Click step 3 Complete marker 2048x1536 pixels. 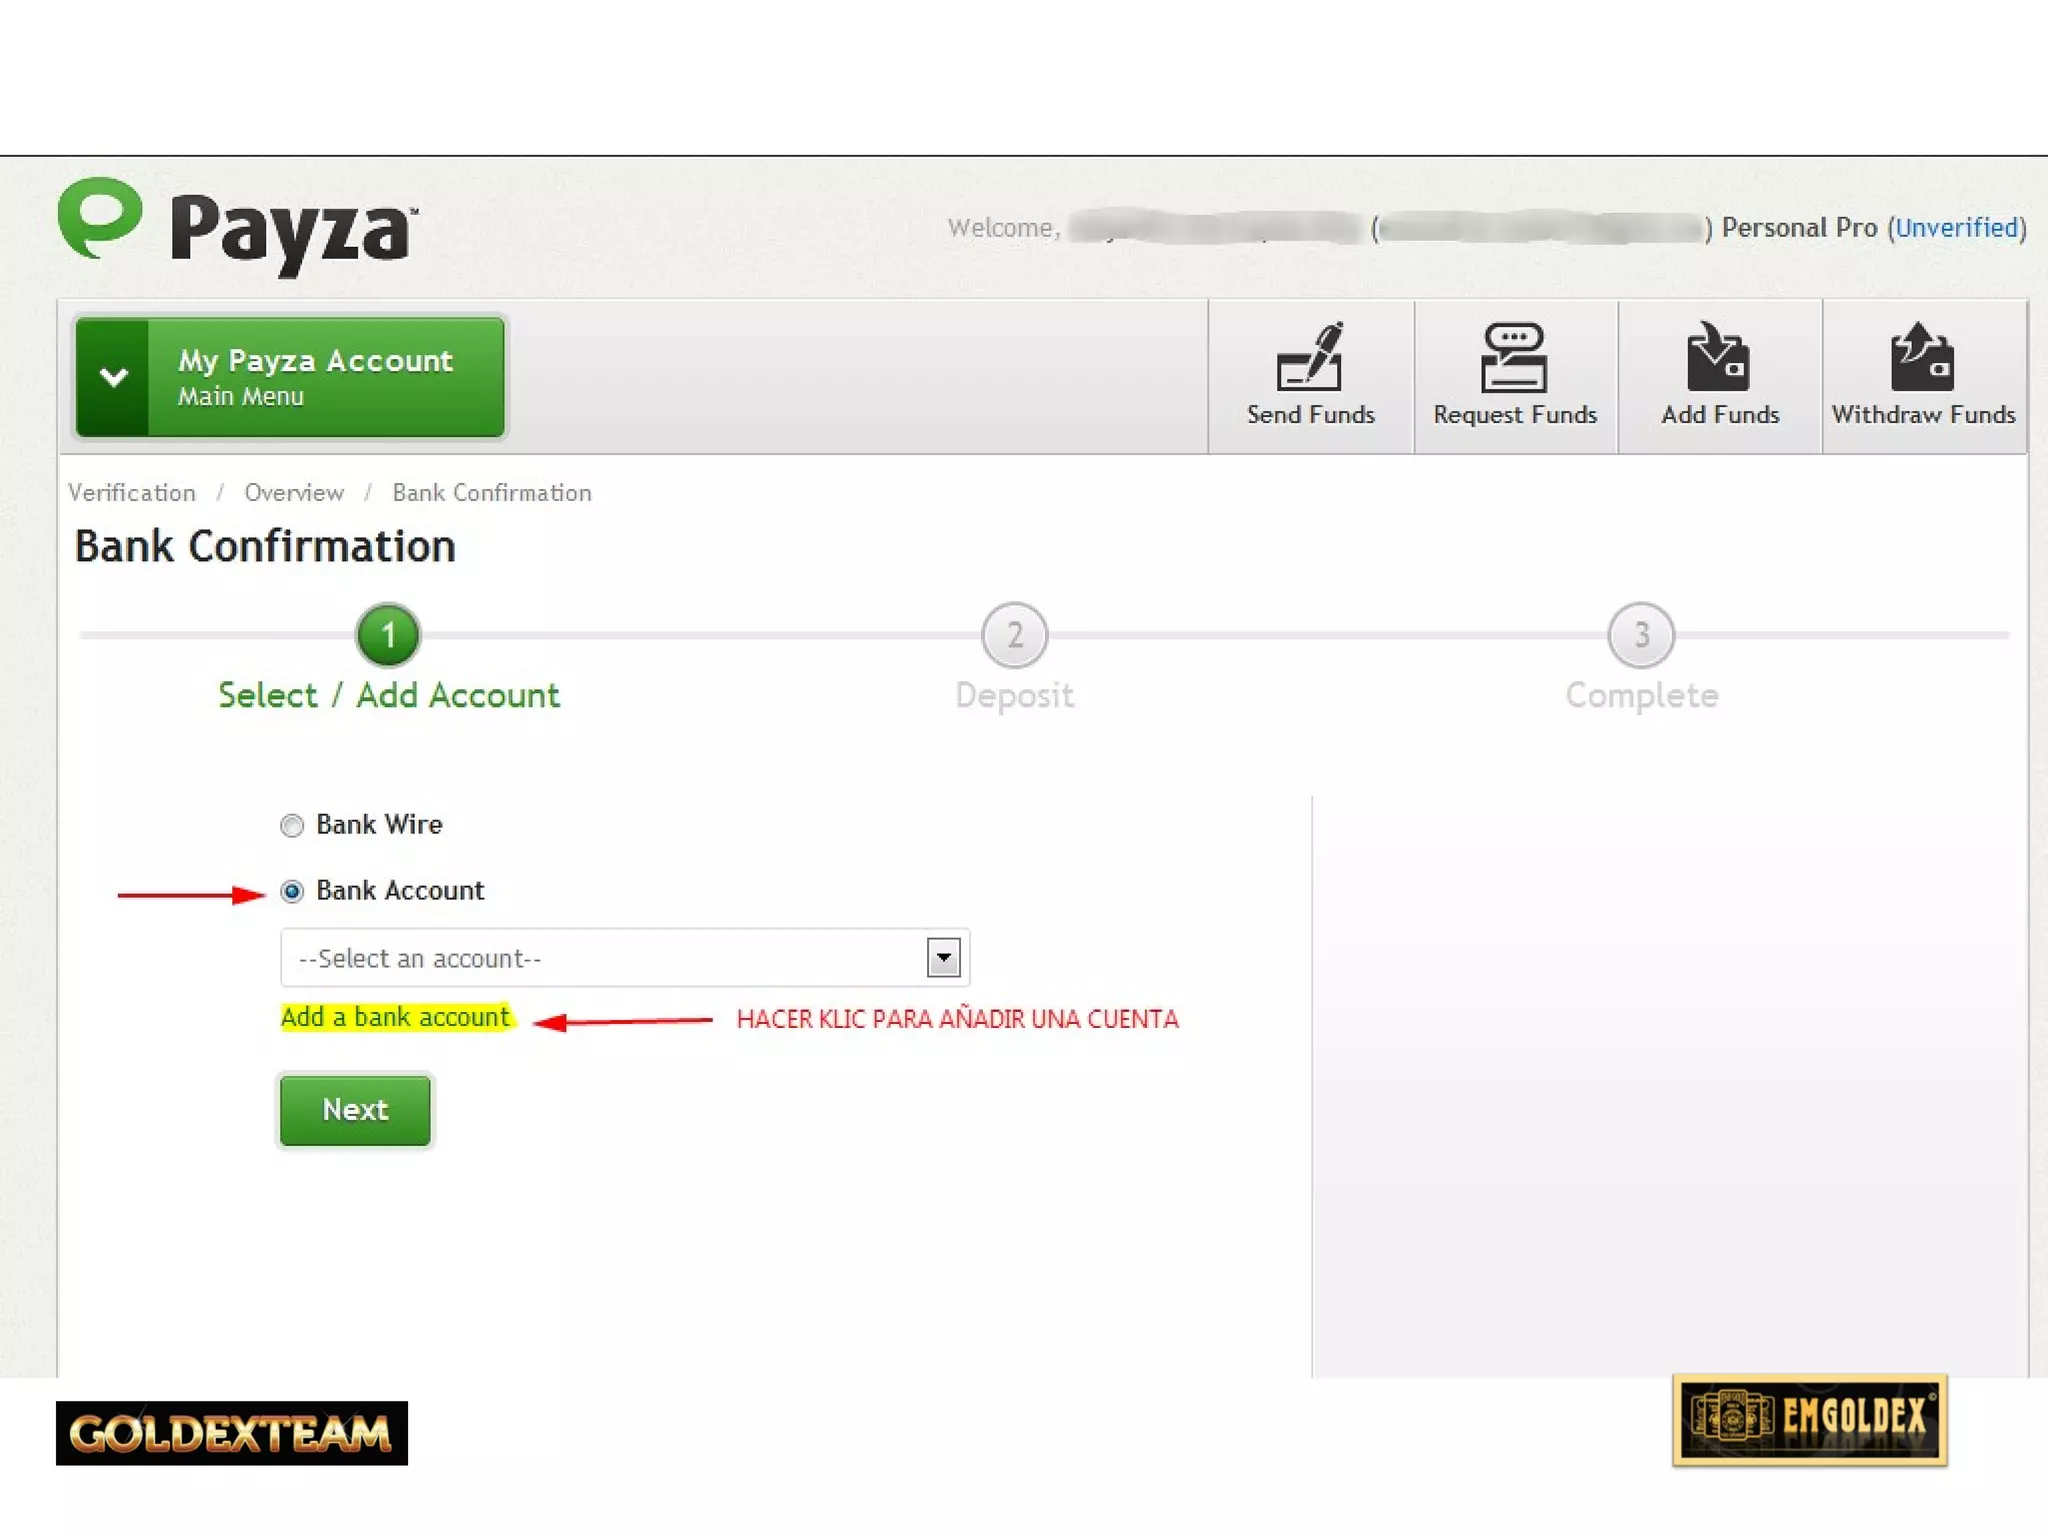tap(1640, 635)
